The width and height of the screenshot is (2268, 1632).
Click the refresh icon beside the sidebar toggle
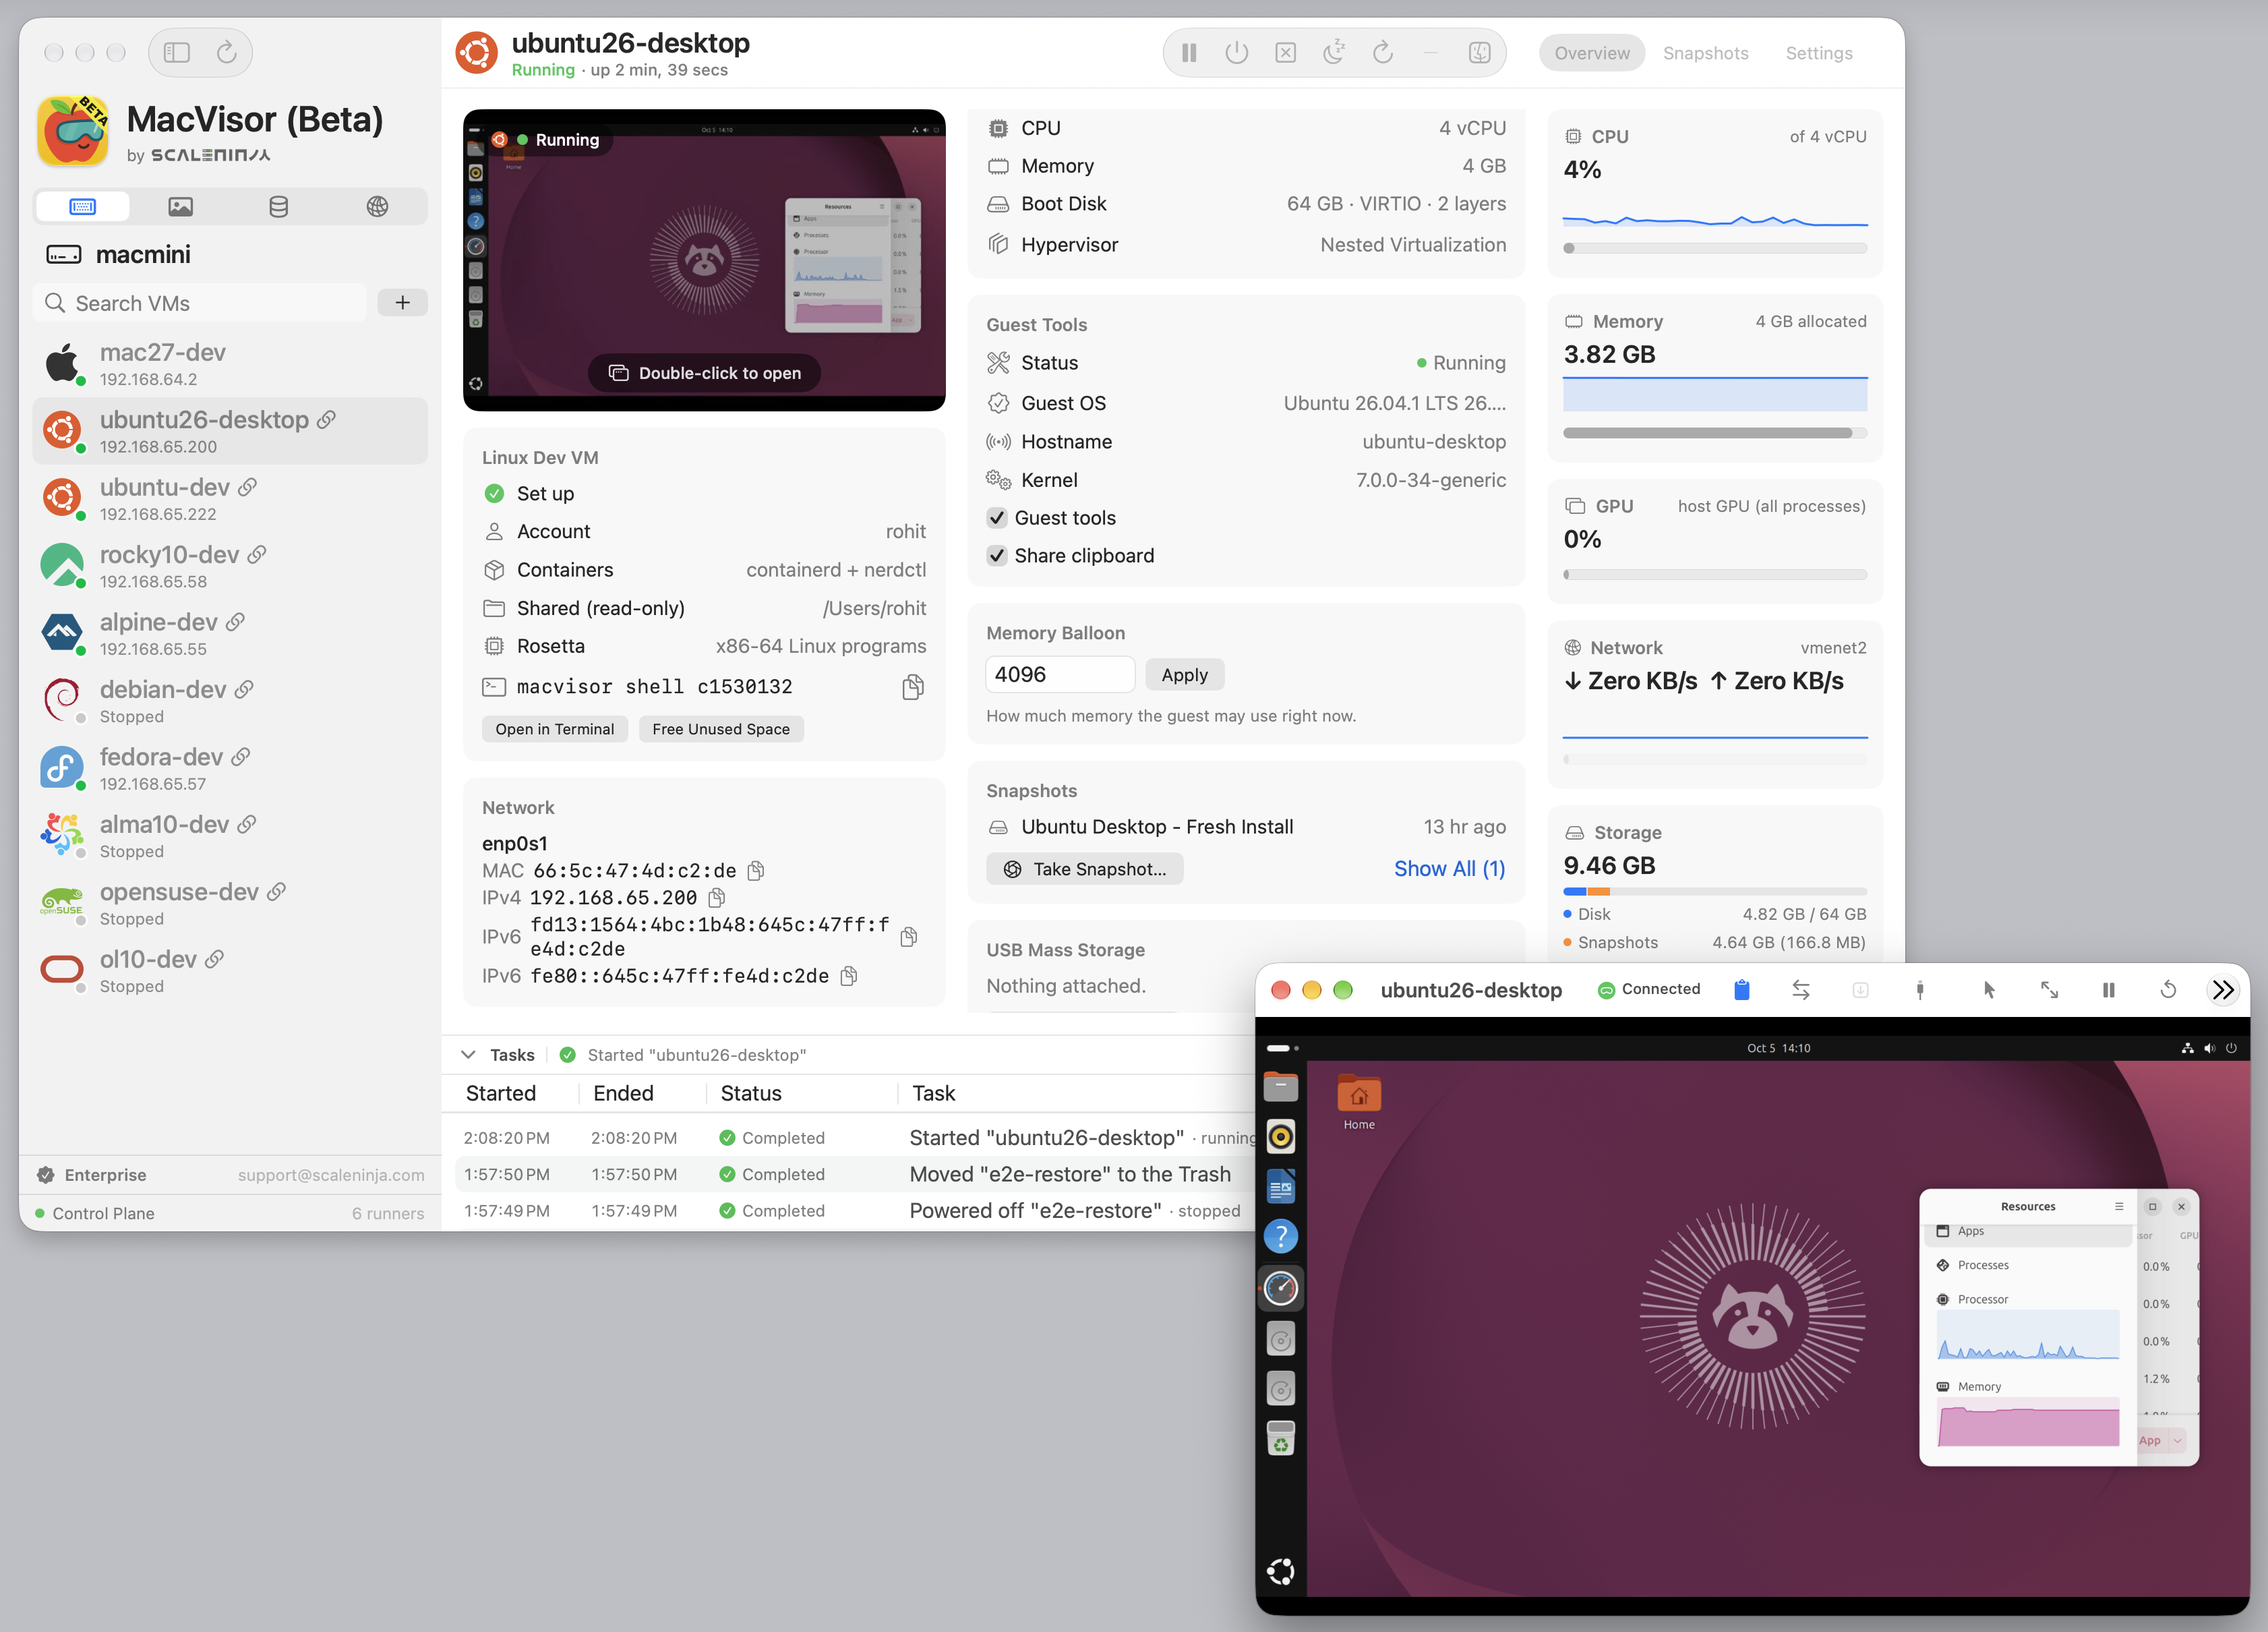click(x=227, y=52)
